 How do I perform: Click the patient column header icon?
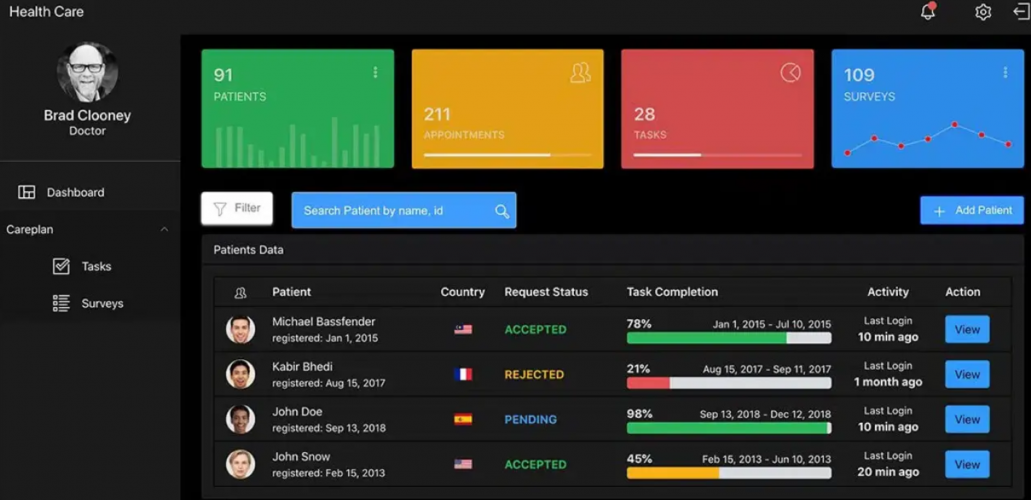tap(240, 292)
